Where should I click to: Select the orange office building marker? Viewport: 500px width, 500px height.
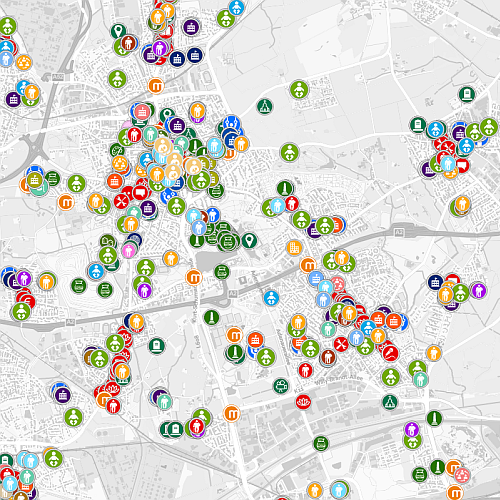click(x=294, y=248)
